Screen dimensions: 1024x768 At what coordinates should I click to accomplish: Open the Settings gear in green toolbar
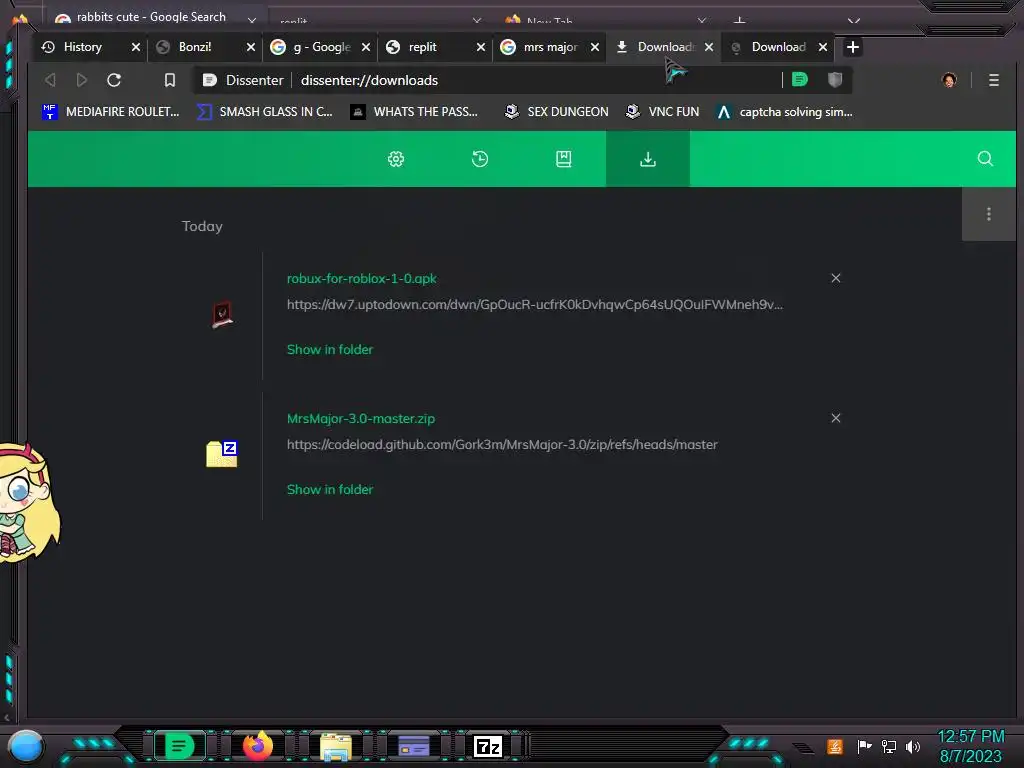click(396, 159)
